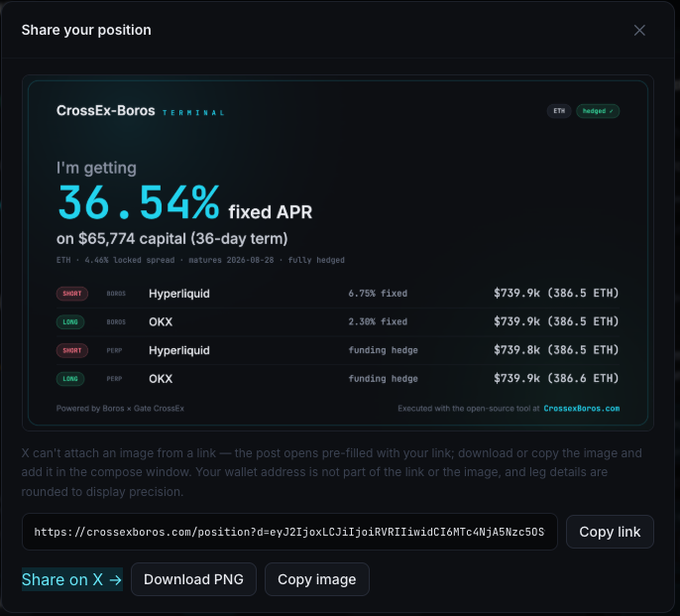Click the '6.75% fixed' rate value
680x616 pixels.
378,293
